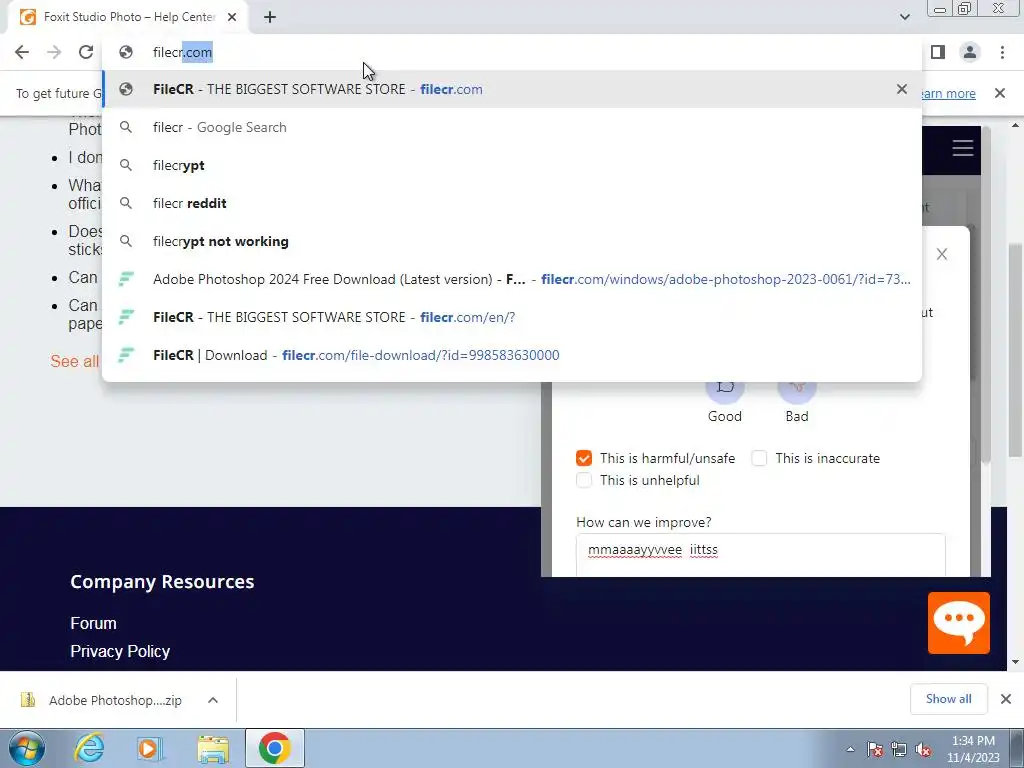Remove the first FileCR suggestion with X
The width and height of the screenshot is (1024, 768).
pos(902,89)
